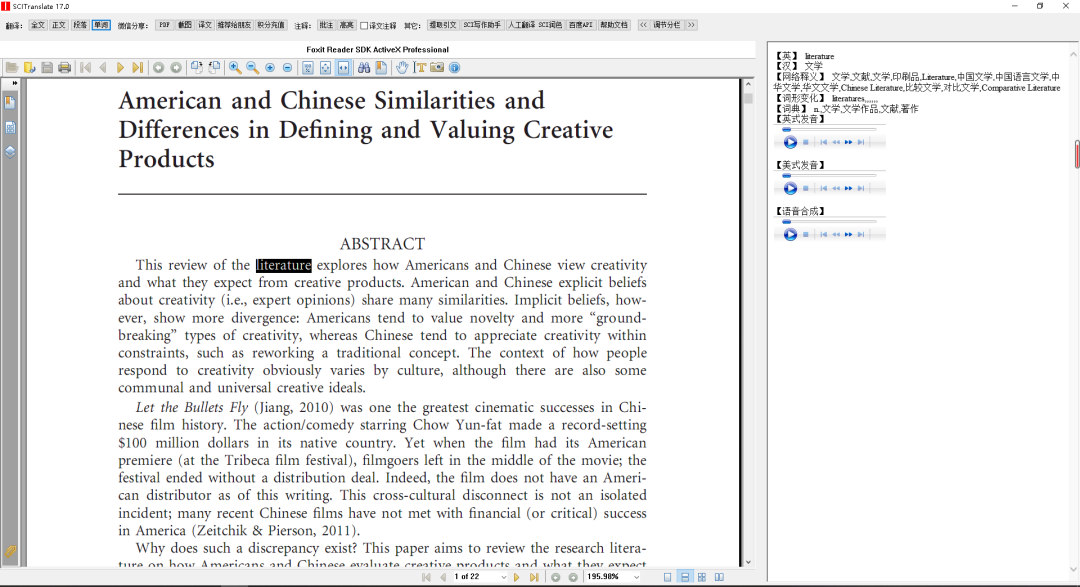Image resolution: width=1080 pixels, height=587 pixels.
Task: Toggle the Fit Width toolbar icon
Action: (x=343, y=68)
